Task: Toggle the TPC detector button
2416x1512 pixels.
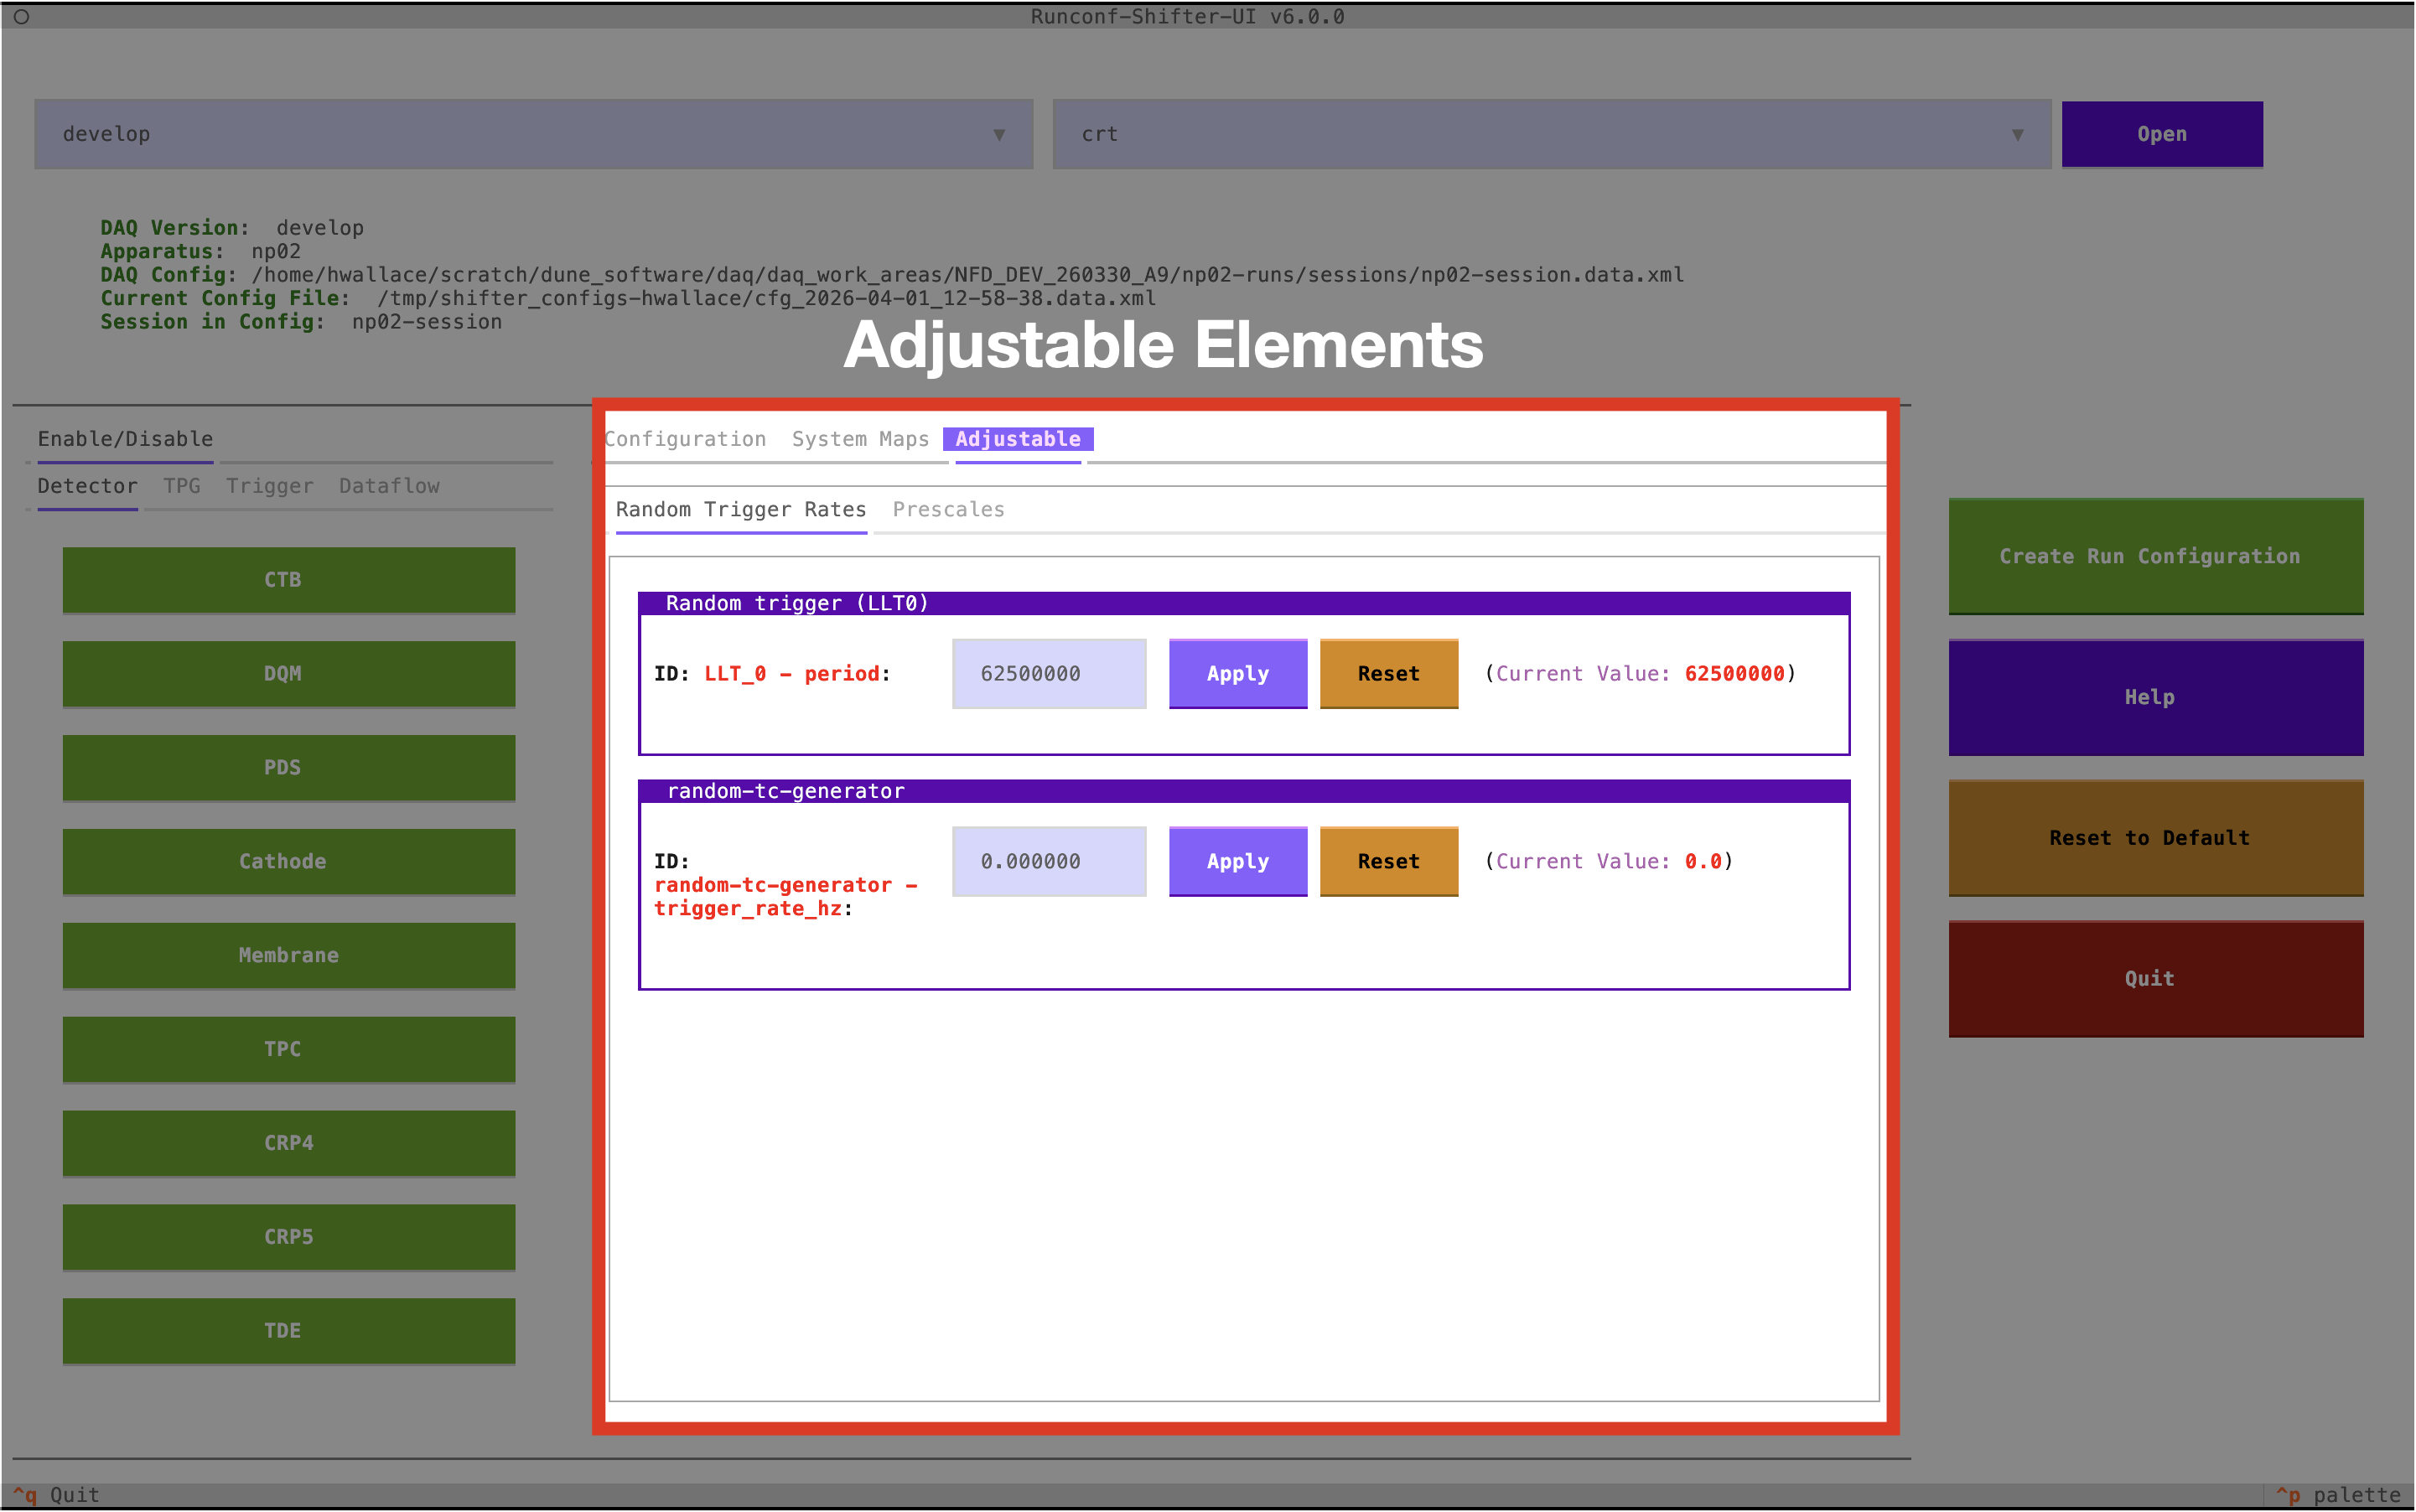Action: point(289,1050)
